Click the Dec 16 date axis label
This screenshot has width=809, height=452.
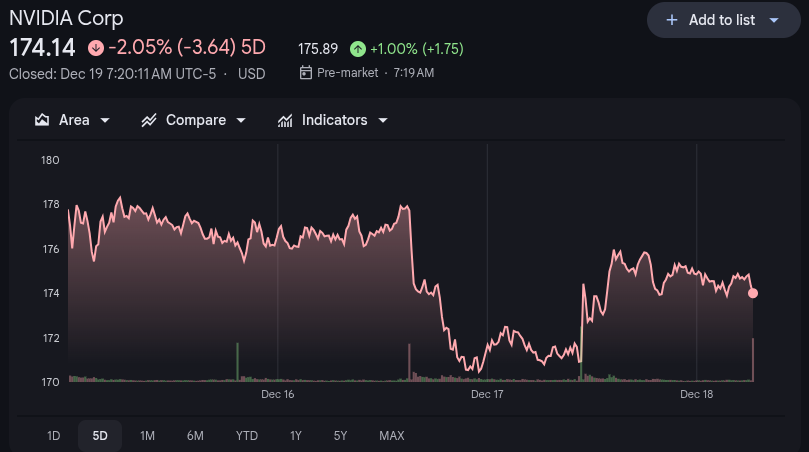(278, 394)
